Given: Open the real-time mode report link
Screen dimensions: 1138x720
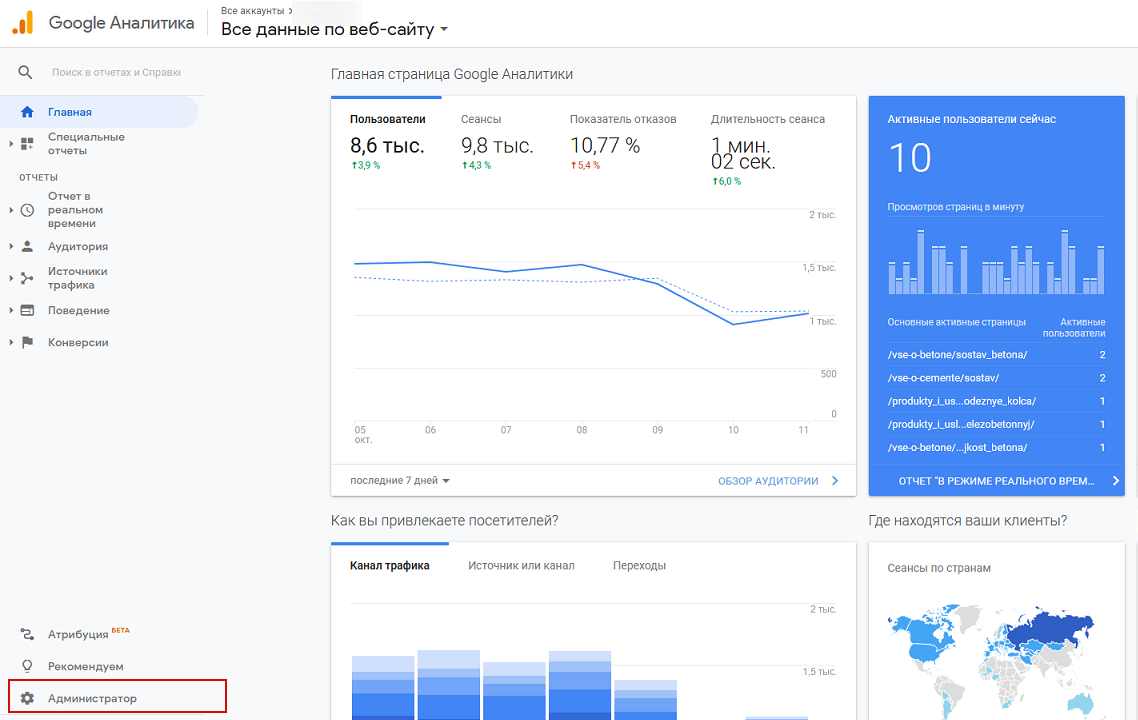Looking at the screenshot, I should click(x=996, y=480).
